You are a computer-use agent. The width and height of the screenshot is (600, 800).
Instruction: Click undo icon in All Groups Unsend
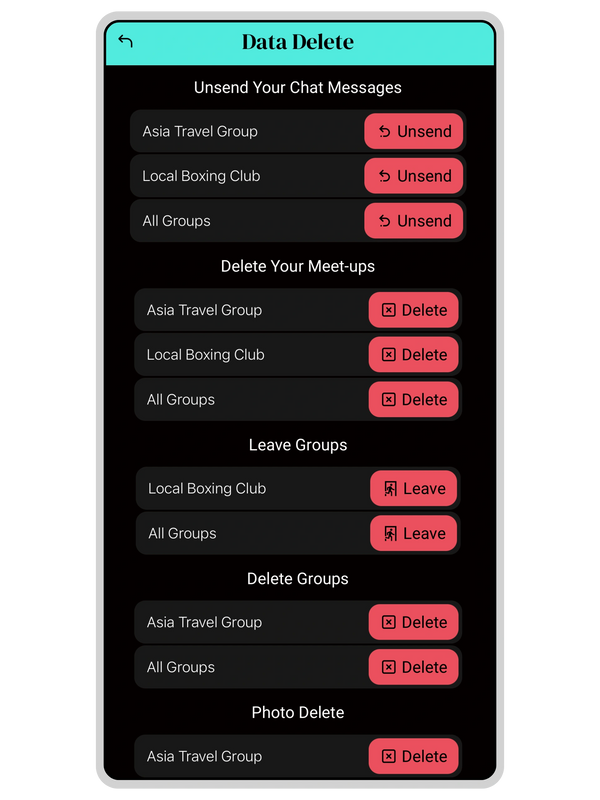tap(385, 221)
